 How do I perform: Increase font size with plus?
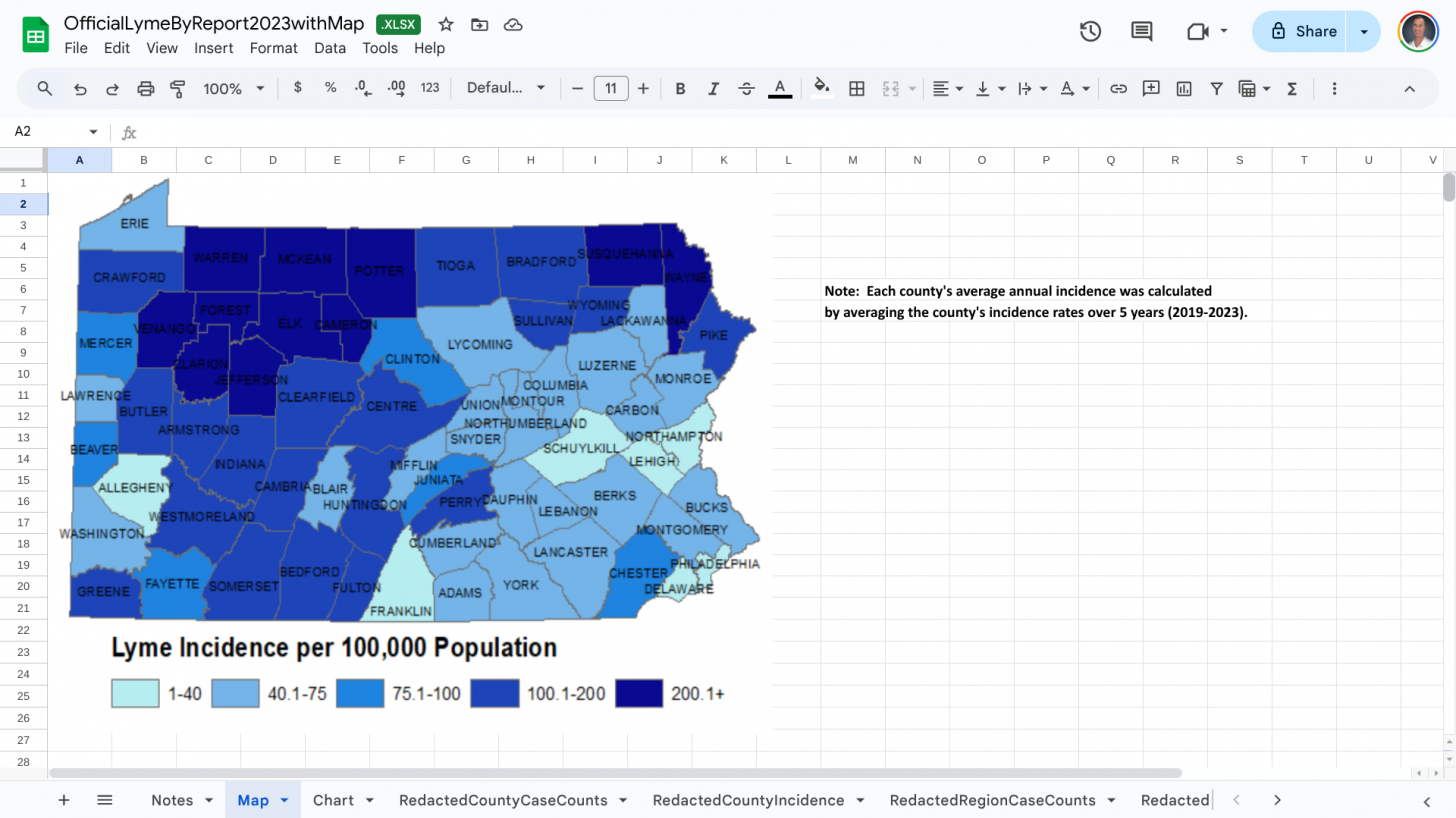(x=643, y=88)
